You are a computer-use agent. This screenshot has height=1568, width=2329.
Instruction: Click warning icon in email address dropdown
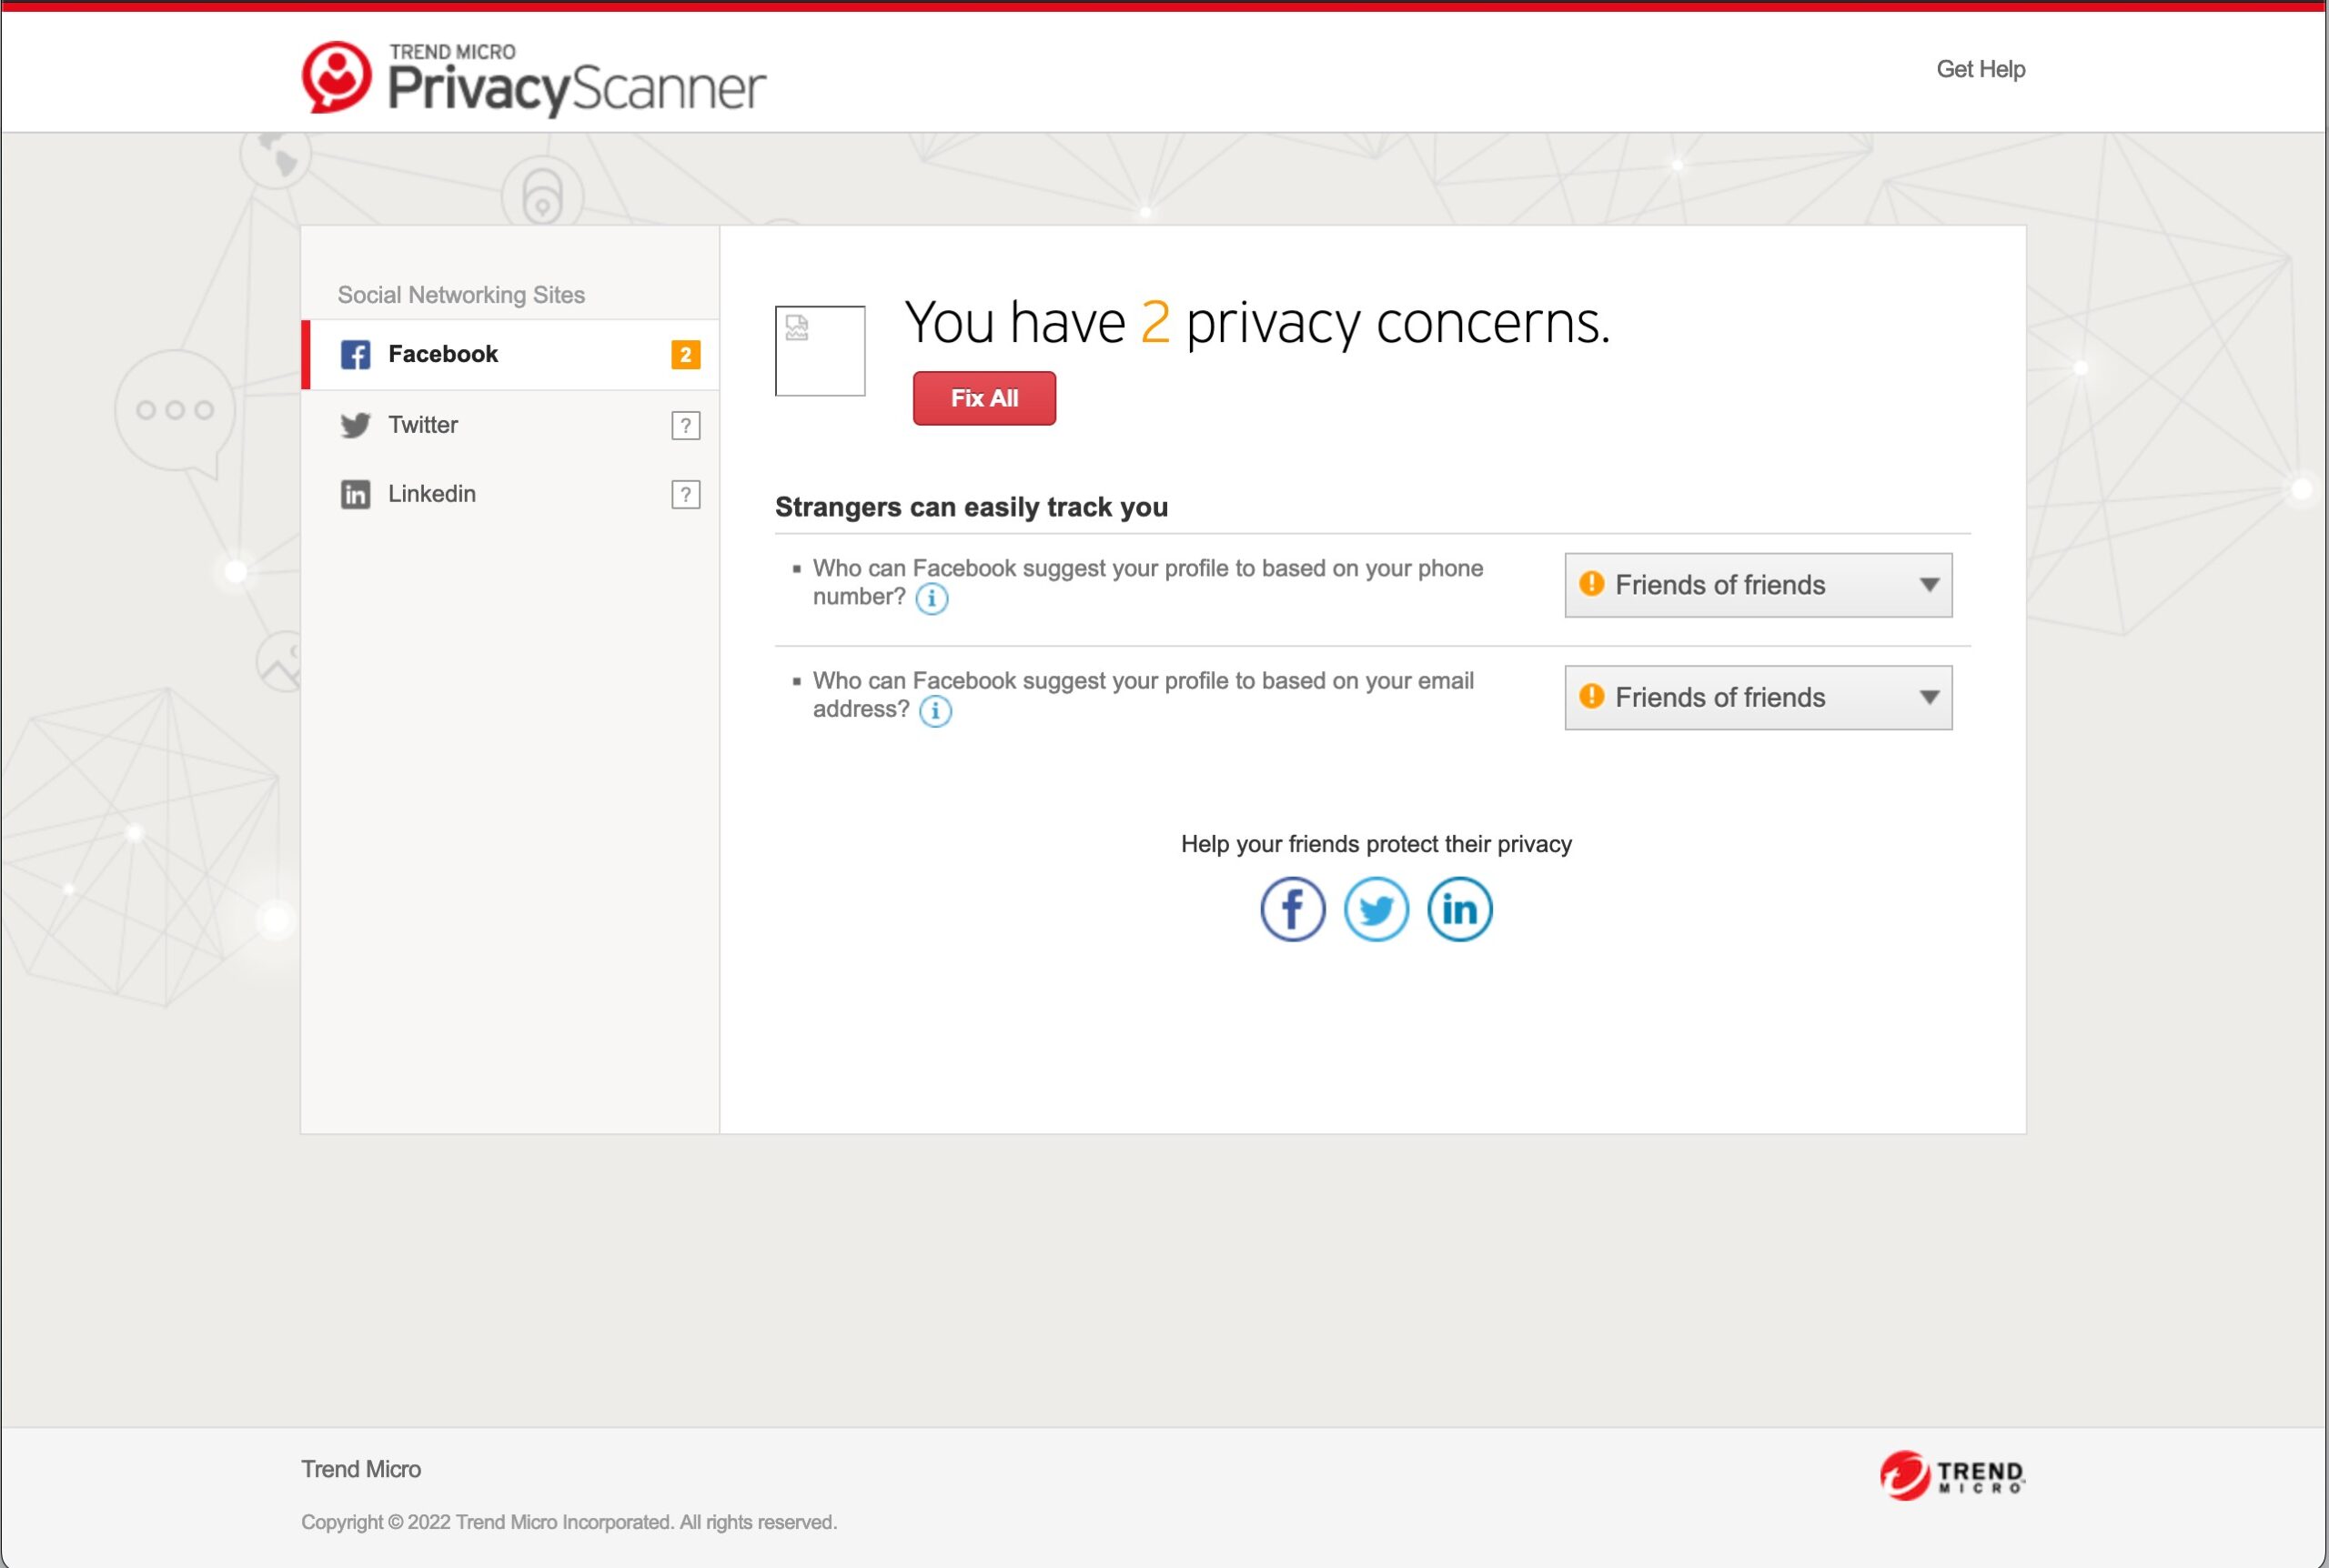1591,696
